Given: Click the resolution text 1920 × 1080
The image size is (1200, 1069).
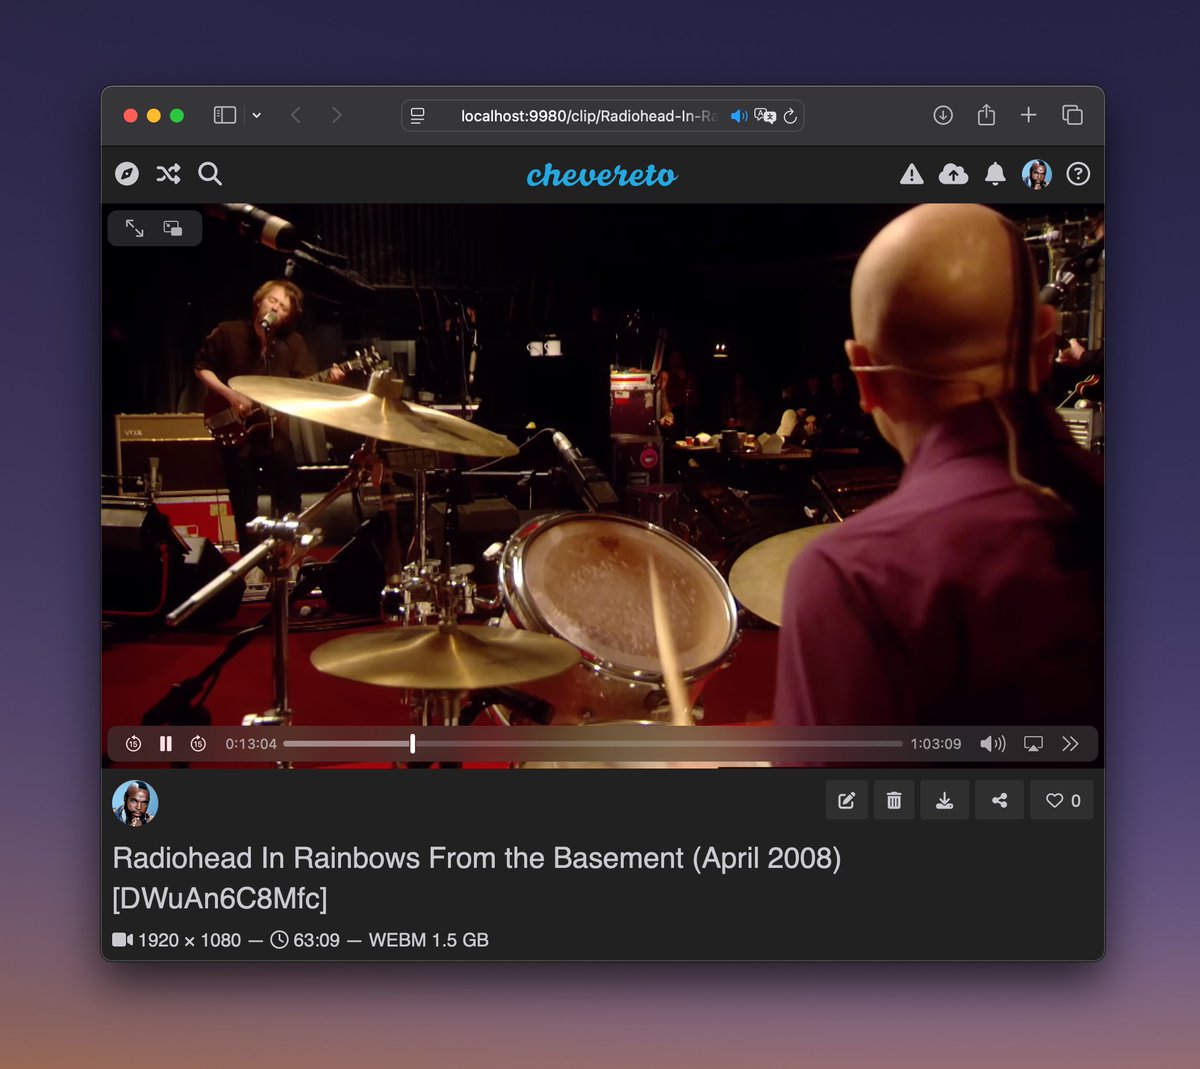Looking at the screenshot, I should 189,940.
